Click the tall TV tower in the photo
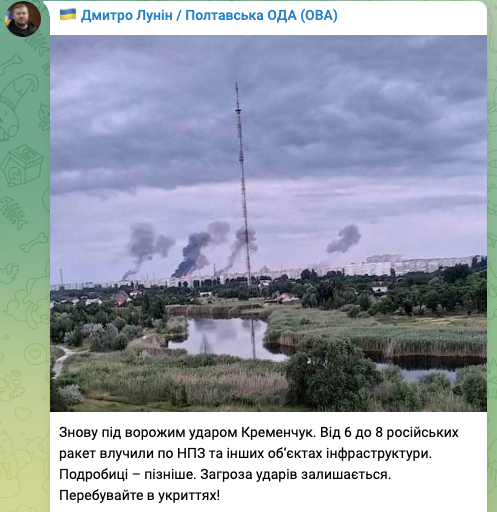The height and width of the screenshot is (512, 497). [243, 185]
